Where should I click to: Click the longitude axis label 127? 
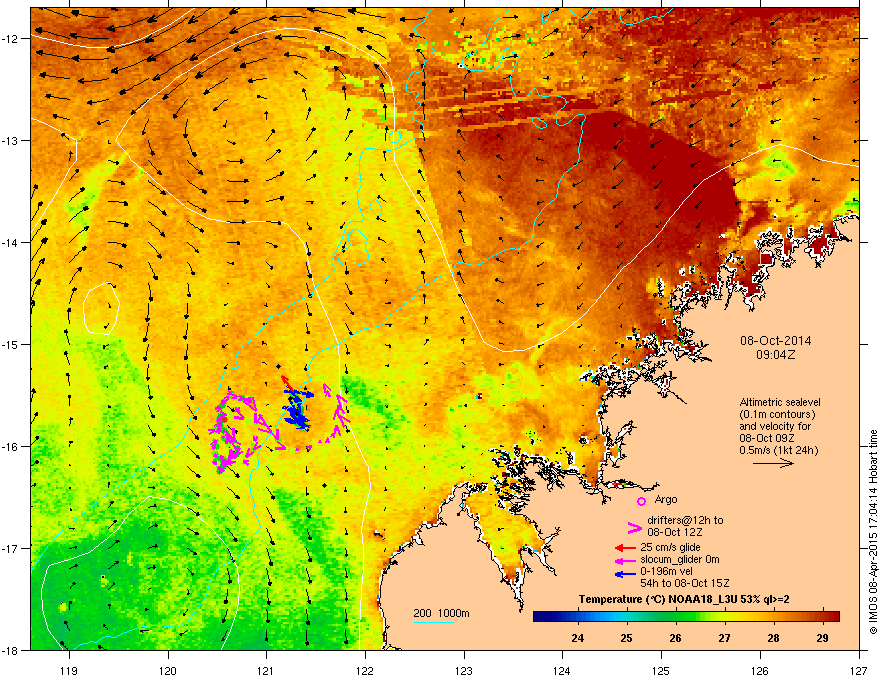tap(859, 670)
